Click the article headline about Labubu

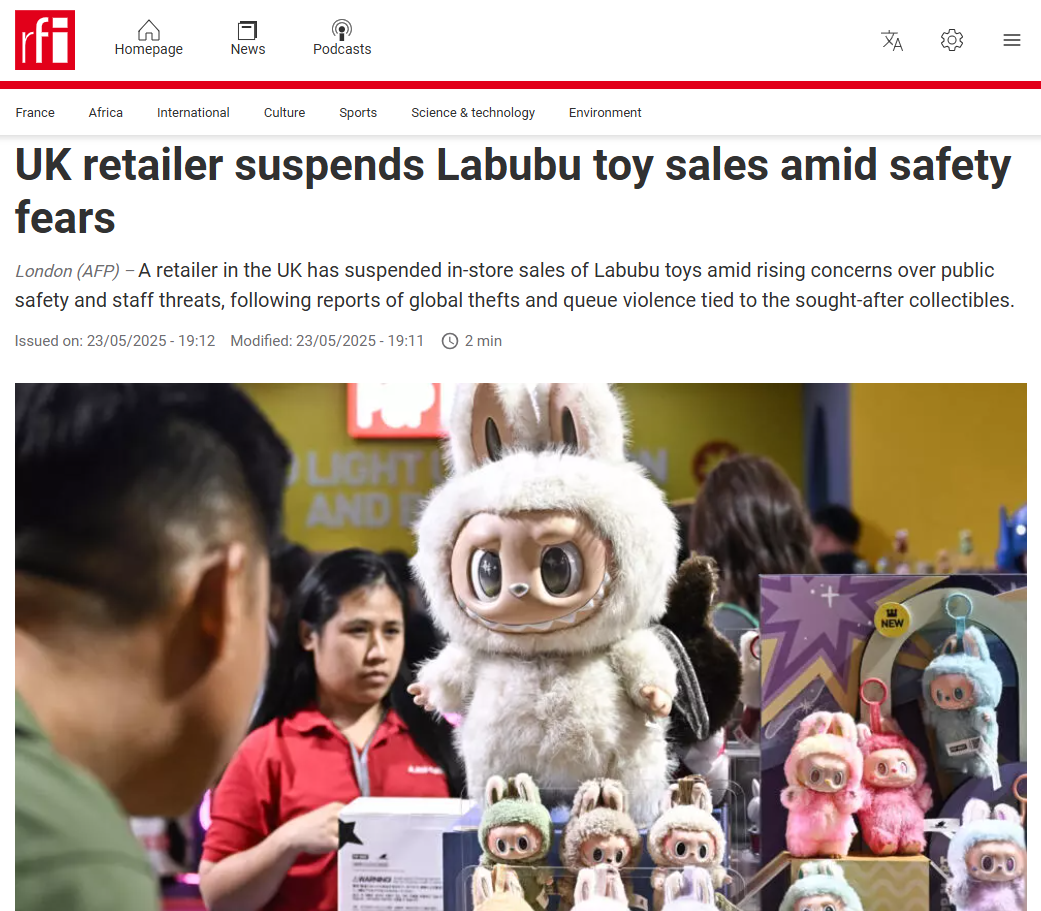(x=513, y=191)
